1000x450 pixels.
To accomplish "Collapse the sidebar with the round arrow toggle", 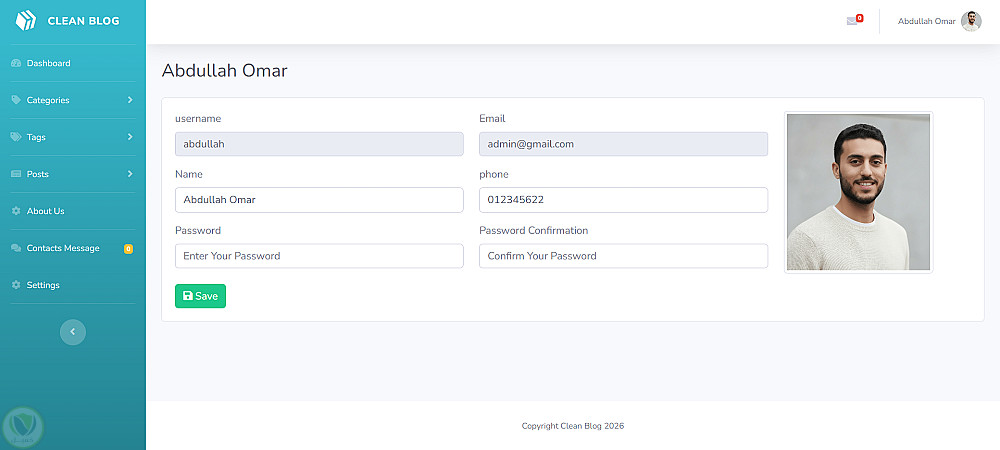I will [73, 331].
